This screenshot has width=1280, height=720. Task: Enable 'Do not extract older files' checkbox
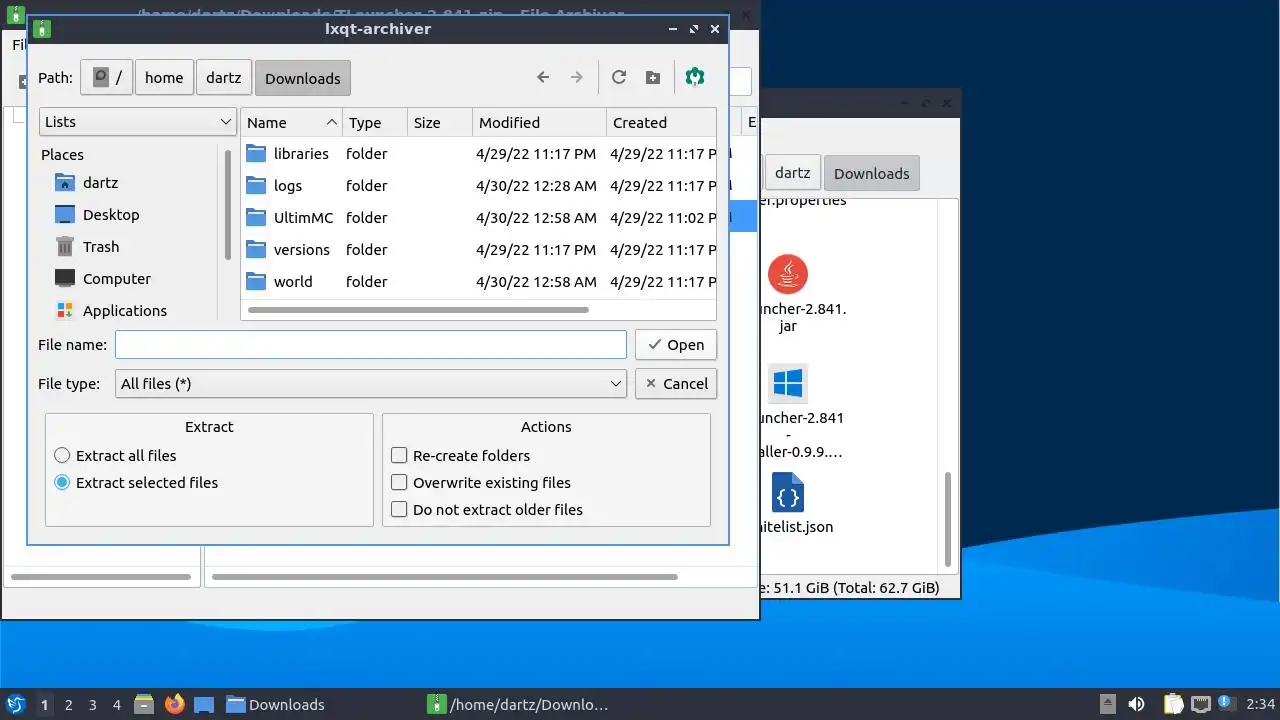[x=487, y=510]
